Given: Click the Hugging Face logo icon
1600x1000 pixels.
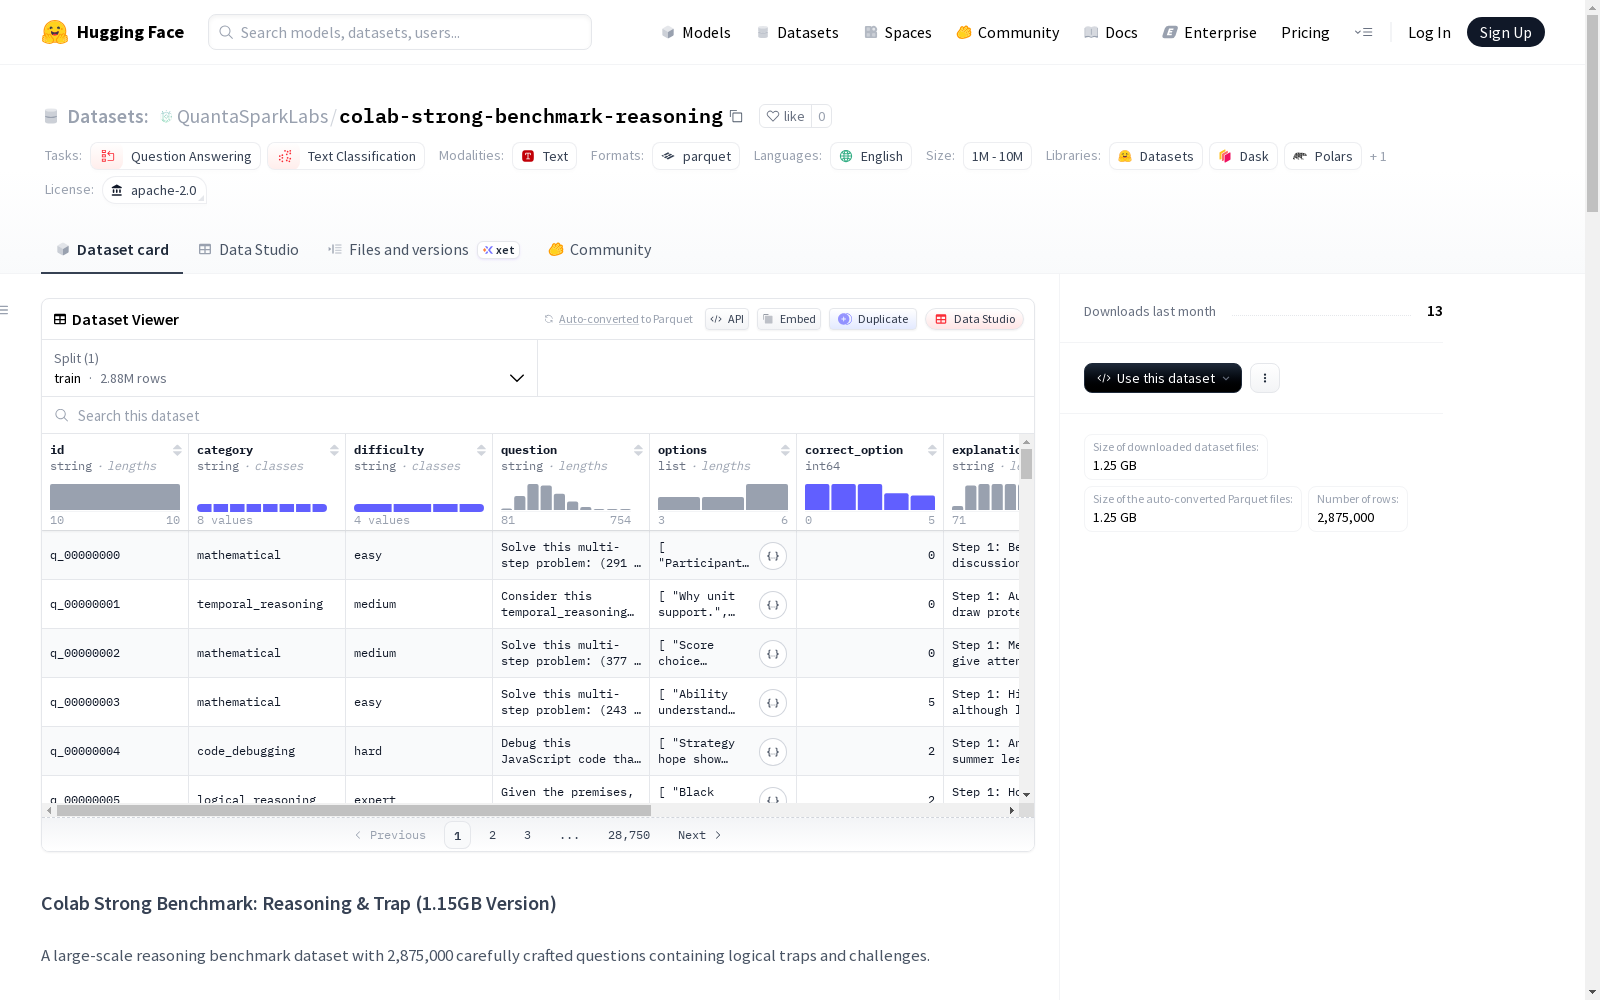Looking at the screenshot, I should pos(55,32).
